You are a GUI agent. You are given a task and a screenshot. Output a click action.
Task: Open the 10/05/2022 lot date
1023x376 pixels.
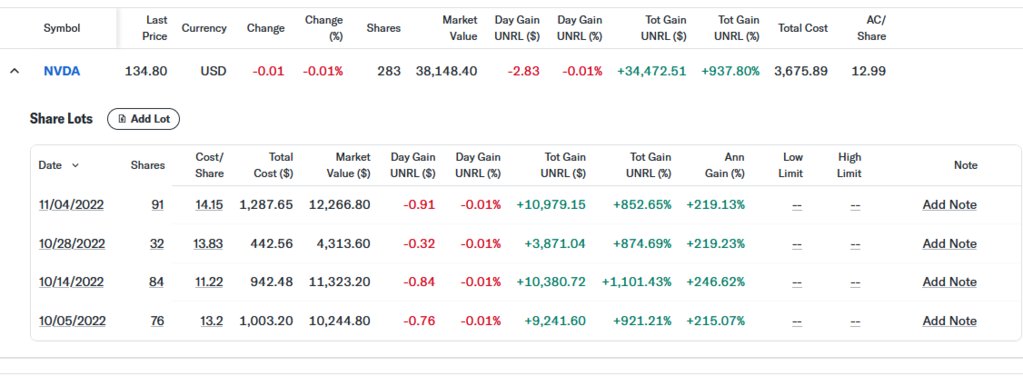pyautogui.click(x=72, y=321)
